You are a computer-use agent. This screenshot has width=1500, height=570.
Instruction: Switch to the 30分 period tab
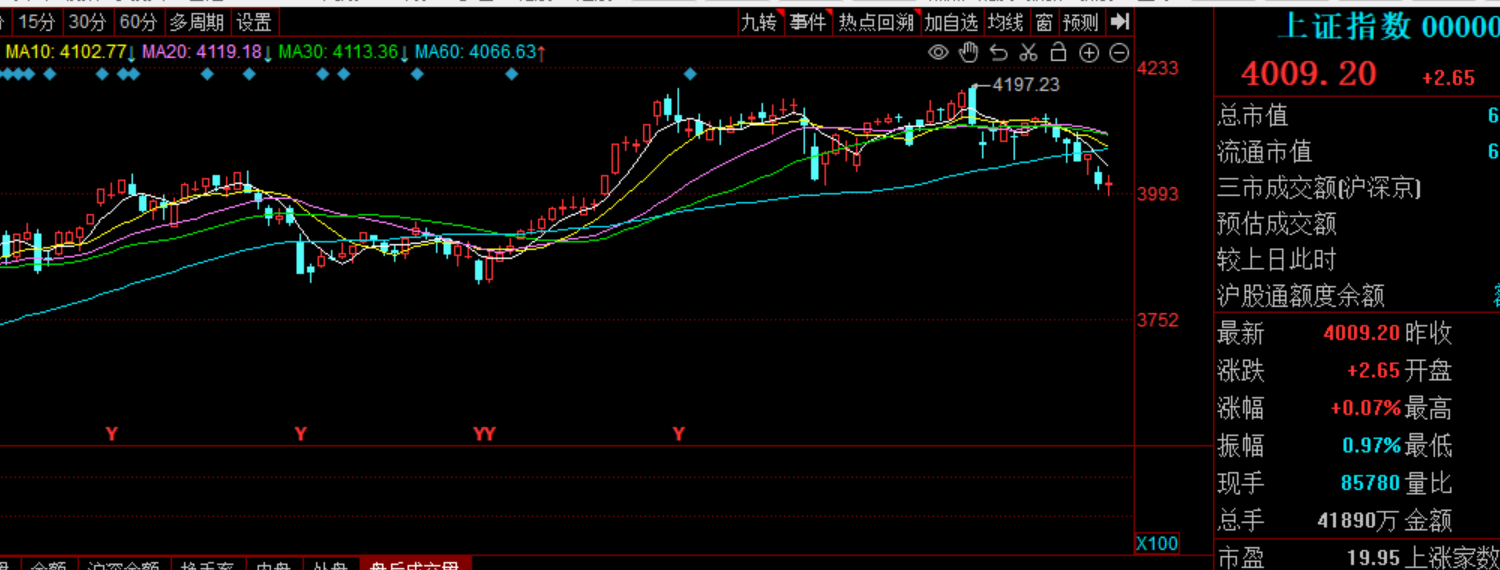(x=88, y=21)
